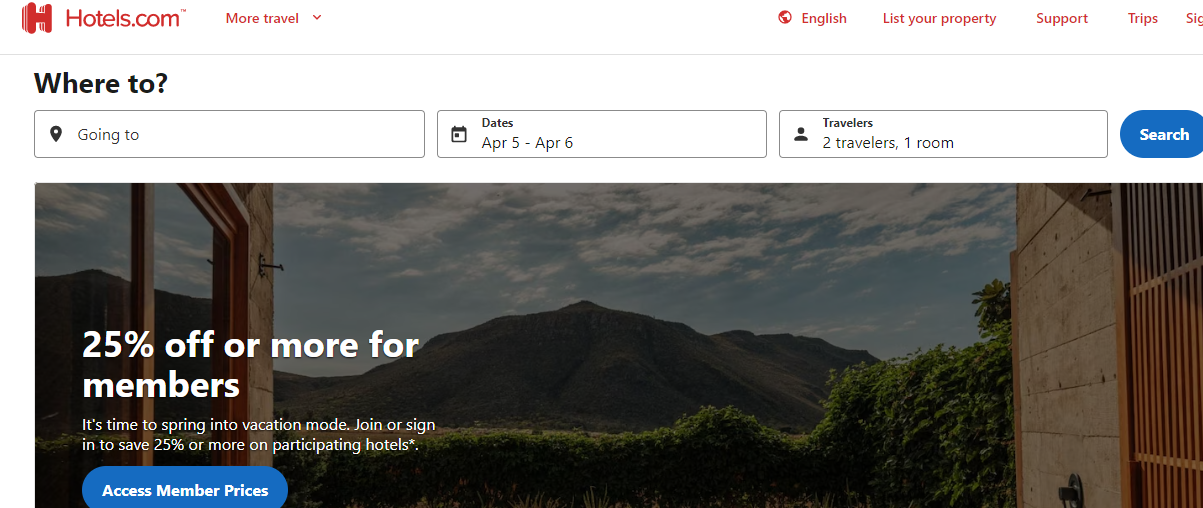Viewport: 1203px width, 508px height.
Task: Click the Access Member Prices button
Action: [x=185, y=490]
